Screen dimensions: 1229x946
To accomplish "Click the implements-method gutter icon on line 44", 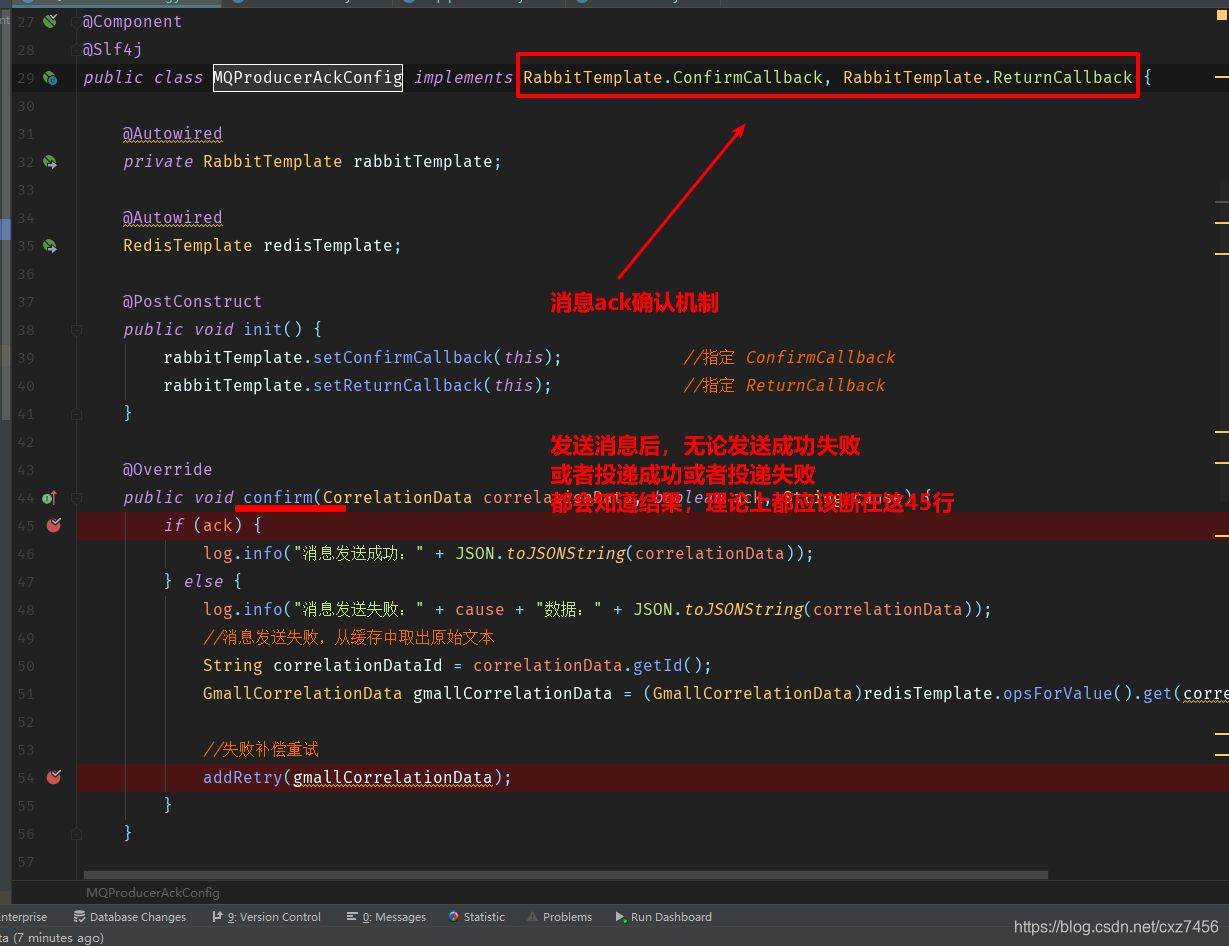I will (x=49, y=497).
